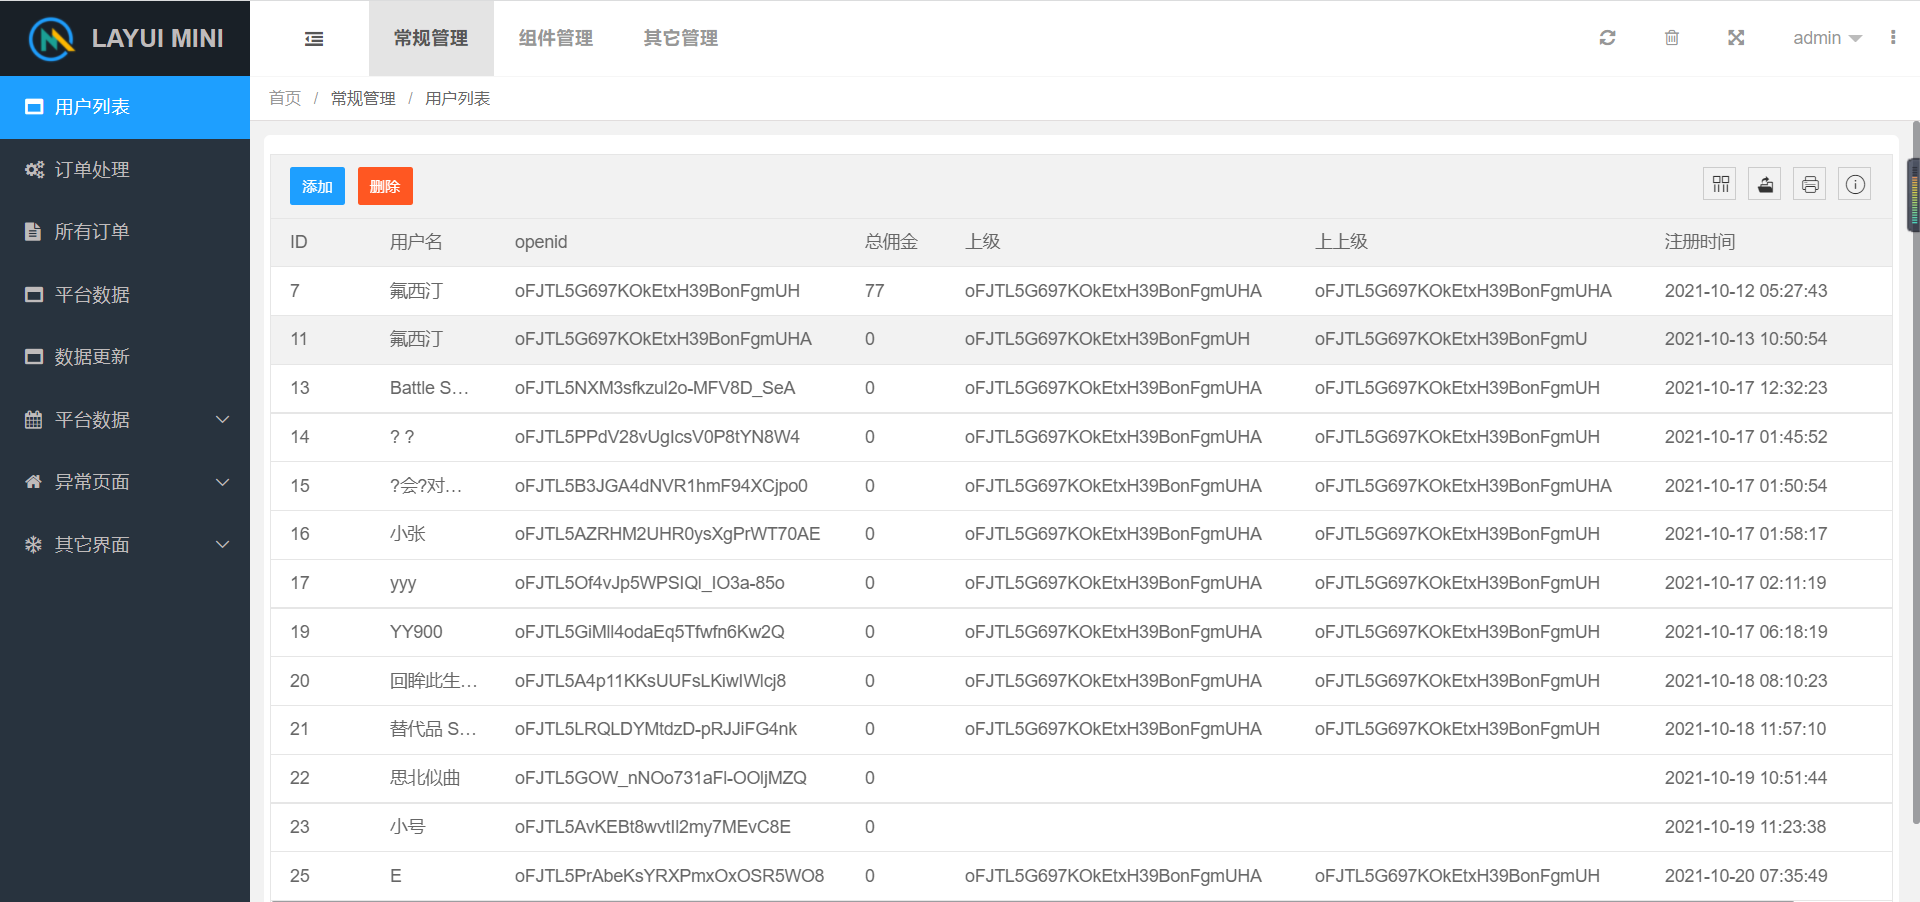Viewport: 1920px width, 902px height.
Task: Click username 替代品 S… in row 21
Action: (433, 729)
